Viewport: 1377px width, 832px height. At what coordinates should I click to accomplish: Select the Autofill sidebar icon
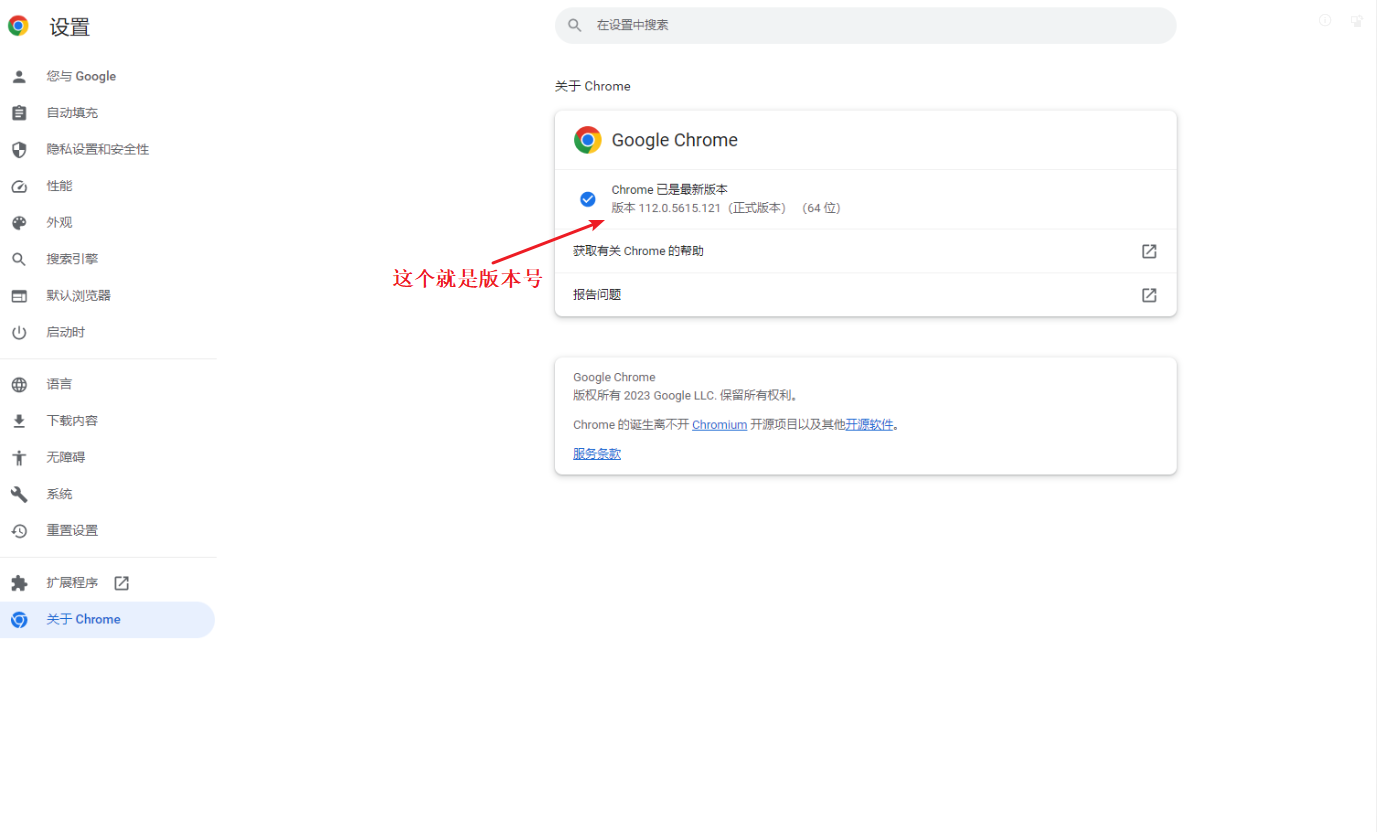click(x=20, y=112)
